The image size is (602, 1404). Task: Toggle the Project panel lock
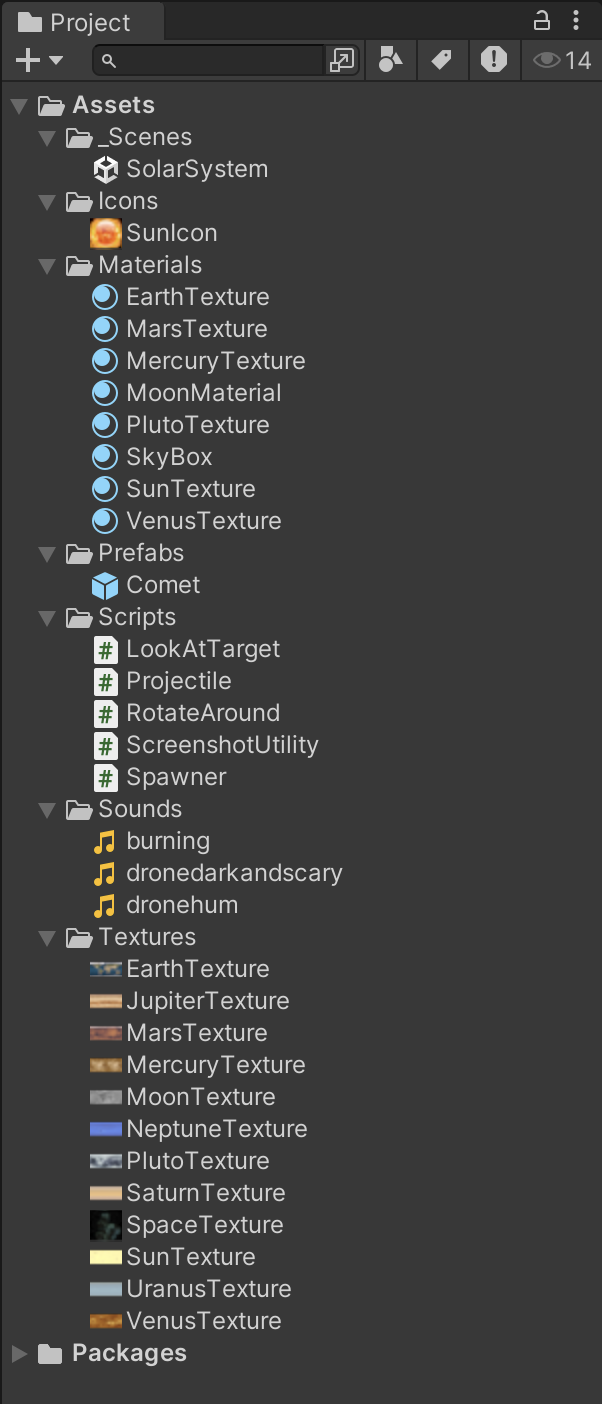point(541,20)
